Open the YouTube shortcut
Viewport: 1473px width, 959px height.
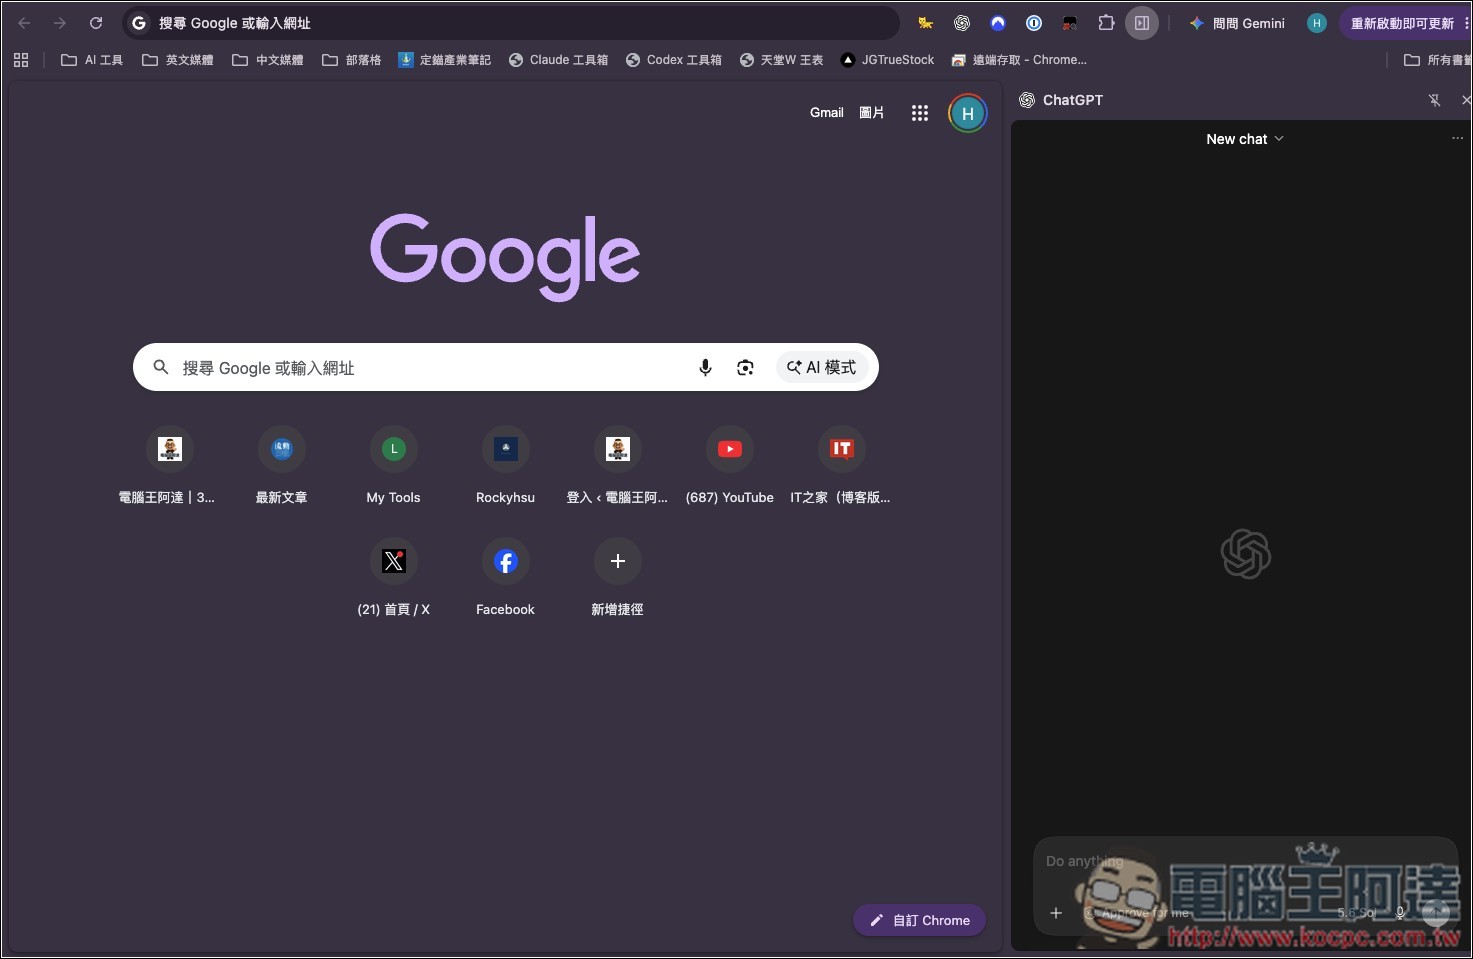pos(730,466)
